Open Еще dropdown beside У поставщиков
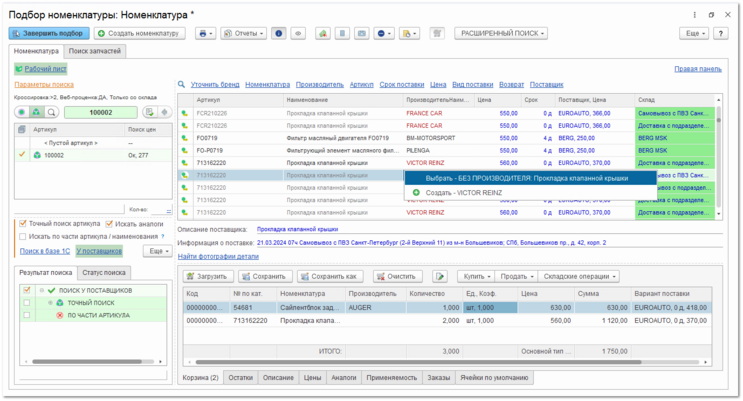This screenshot has width=743, height=401. coord(158,251)
